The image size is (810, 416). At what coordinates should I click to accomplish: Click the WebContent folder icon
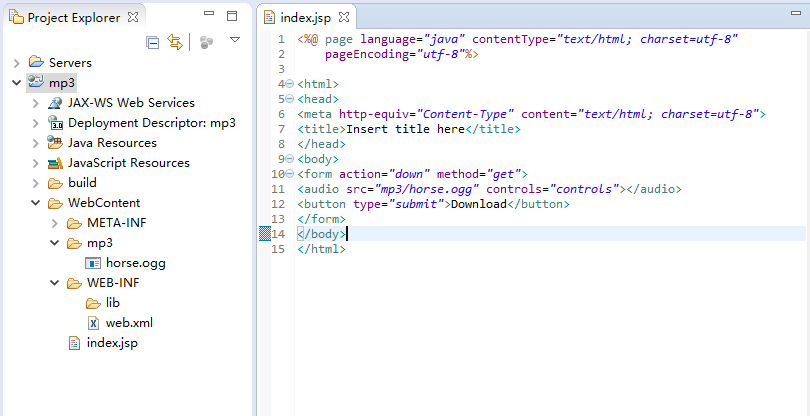(x=55, y=203)
